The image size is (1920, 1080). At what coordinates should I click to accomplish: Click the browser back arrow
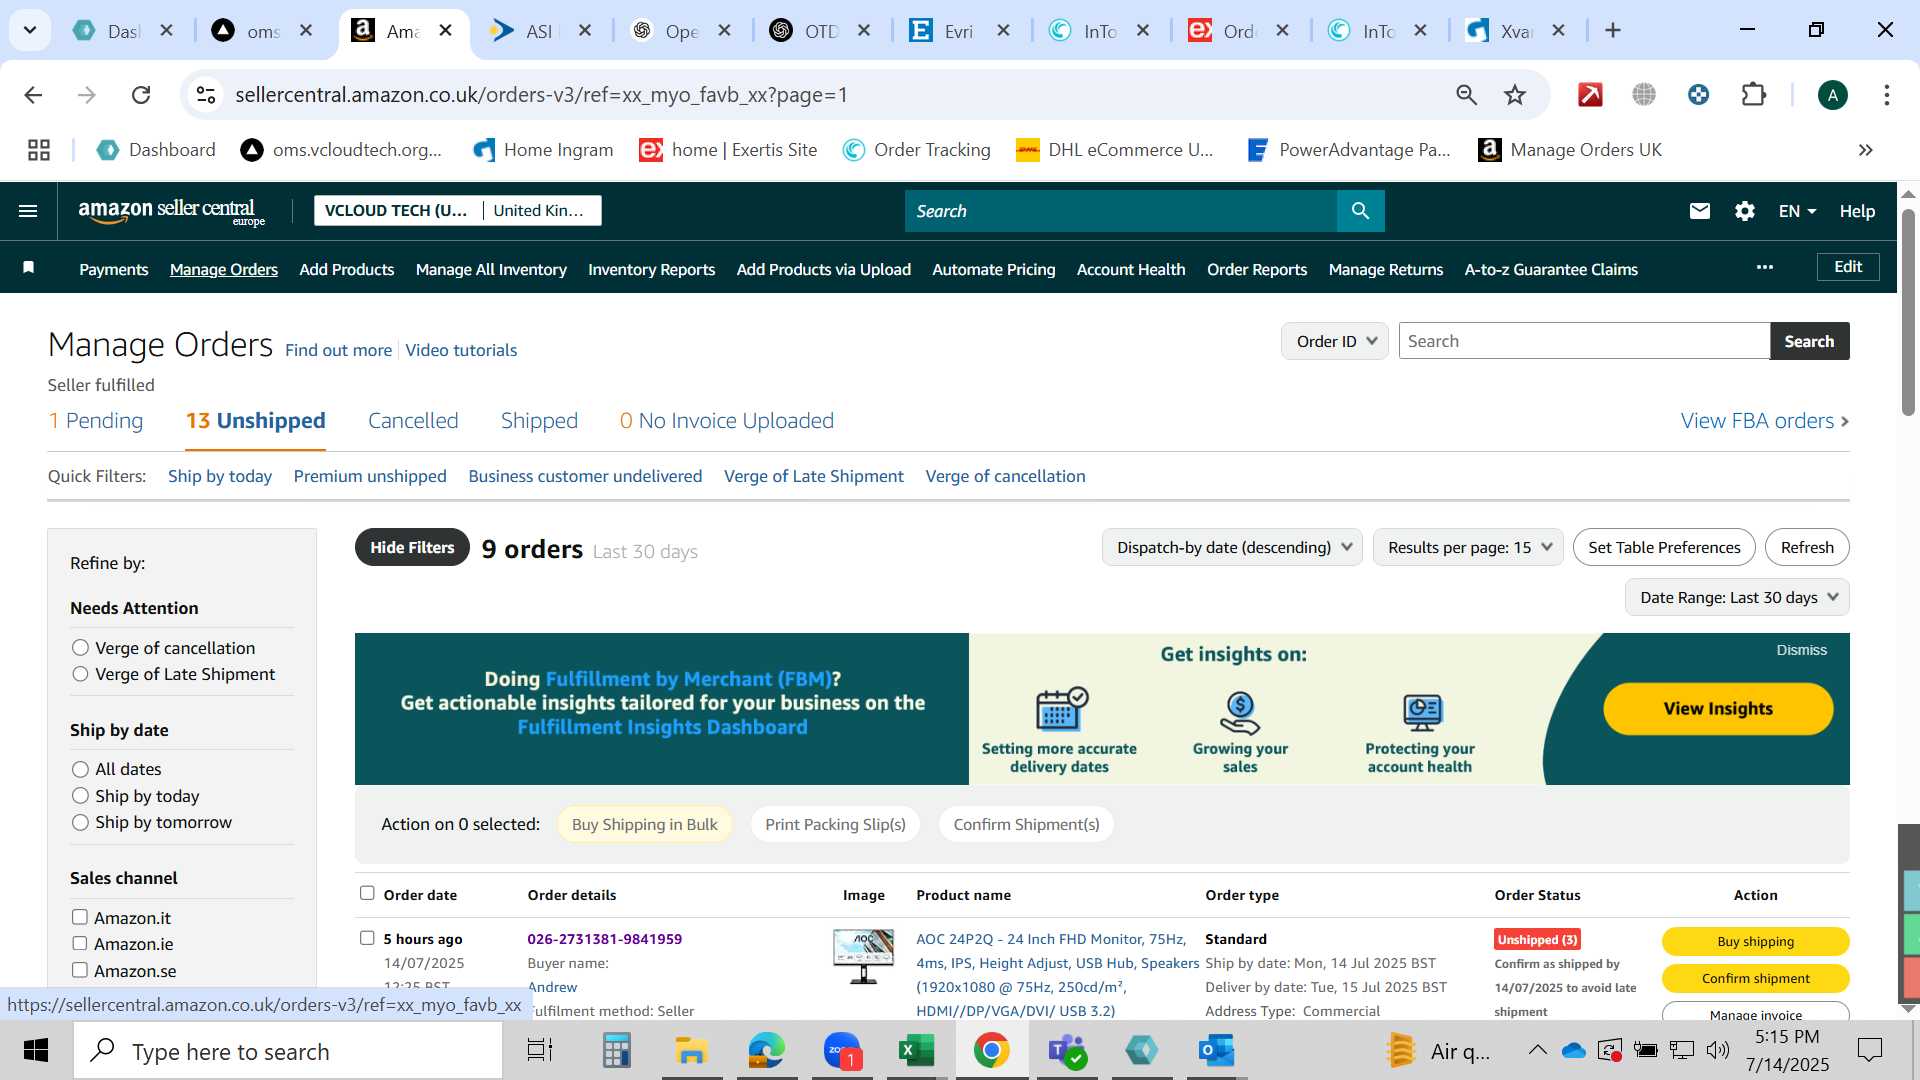tap(33, 95)
